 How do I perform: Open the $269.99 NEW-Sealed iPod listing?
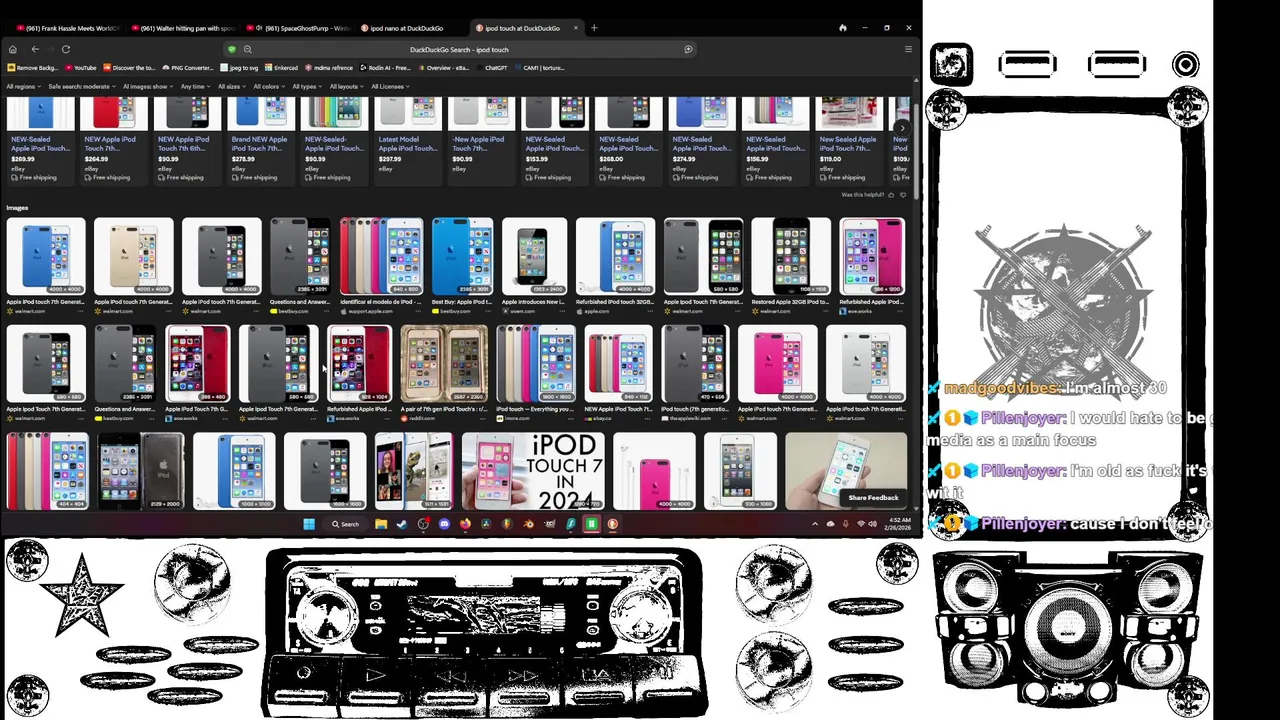[40, 140]
